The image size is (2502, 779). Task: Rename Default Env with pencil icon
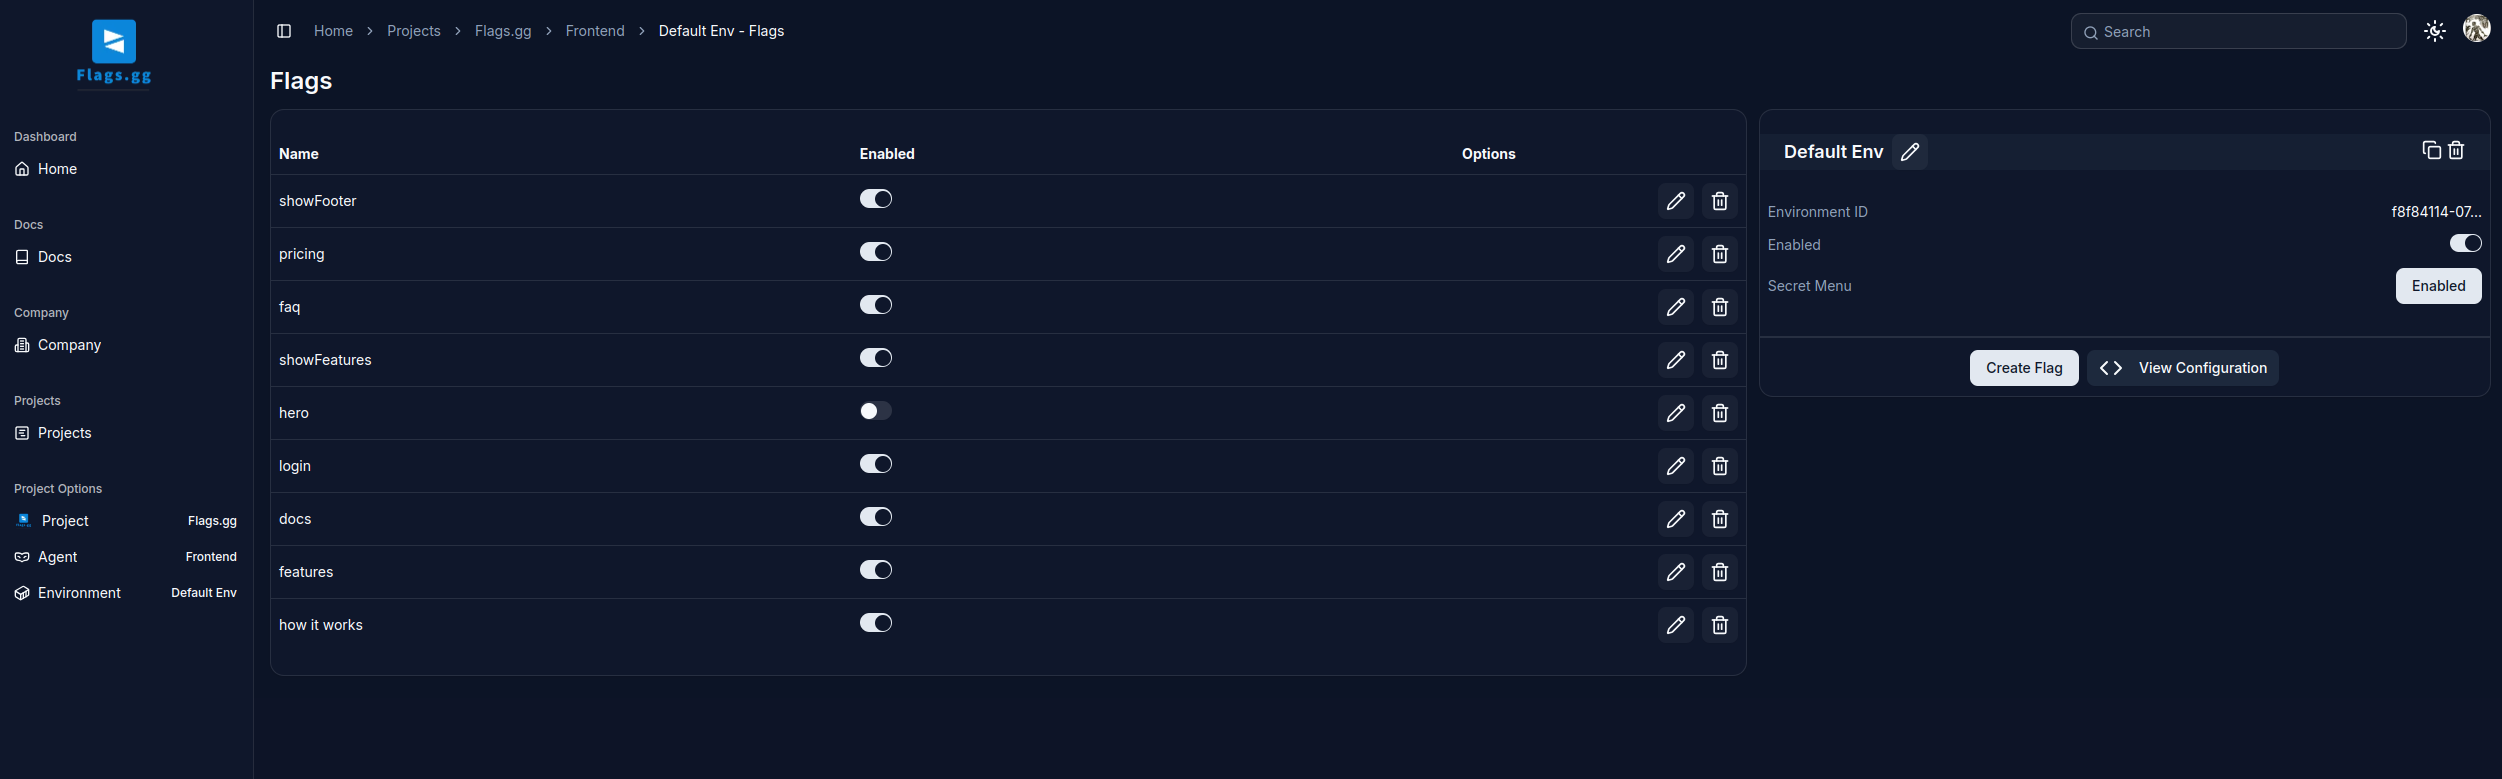pyautogui.click(x=1910, y=152)
